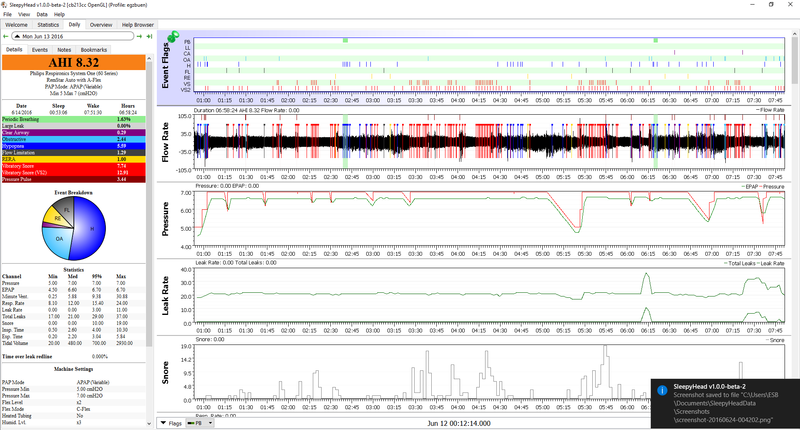Open the Data menu
Screen dimensions: 800x430
41,14
